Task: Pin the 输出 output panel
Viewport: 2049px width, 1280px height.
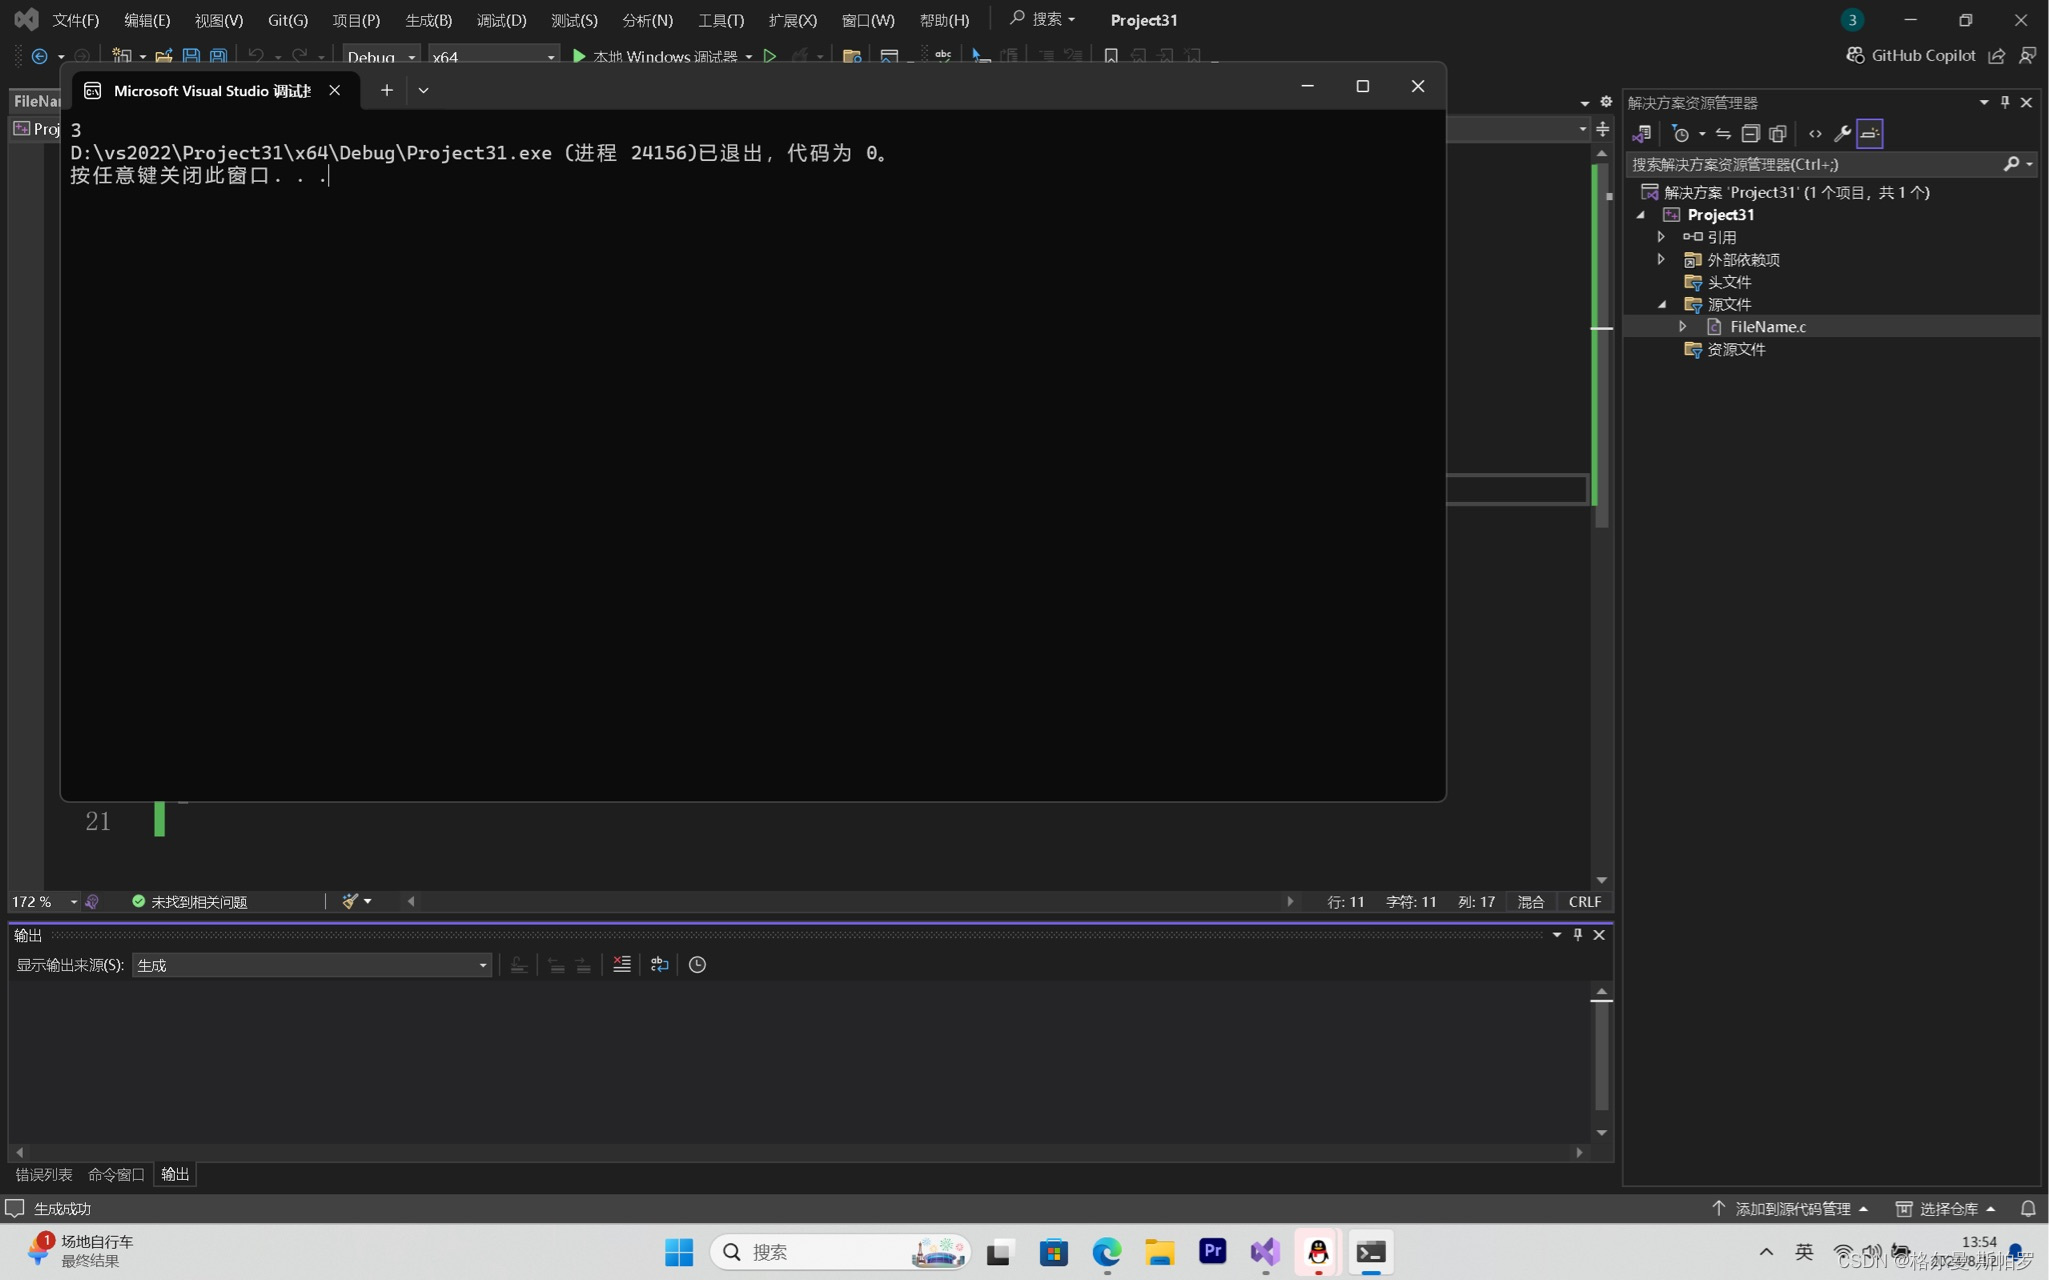Action: 1578,934
